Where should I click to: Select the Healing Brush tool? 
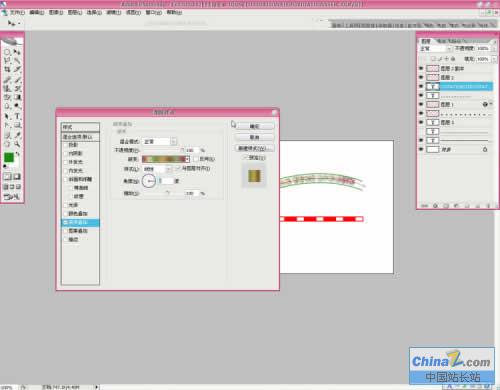[7, 80]
